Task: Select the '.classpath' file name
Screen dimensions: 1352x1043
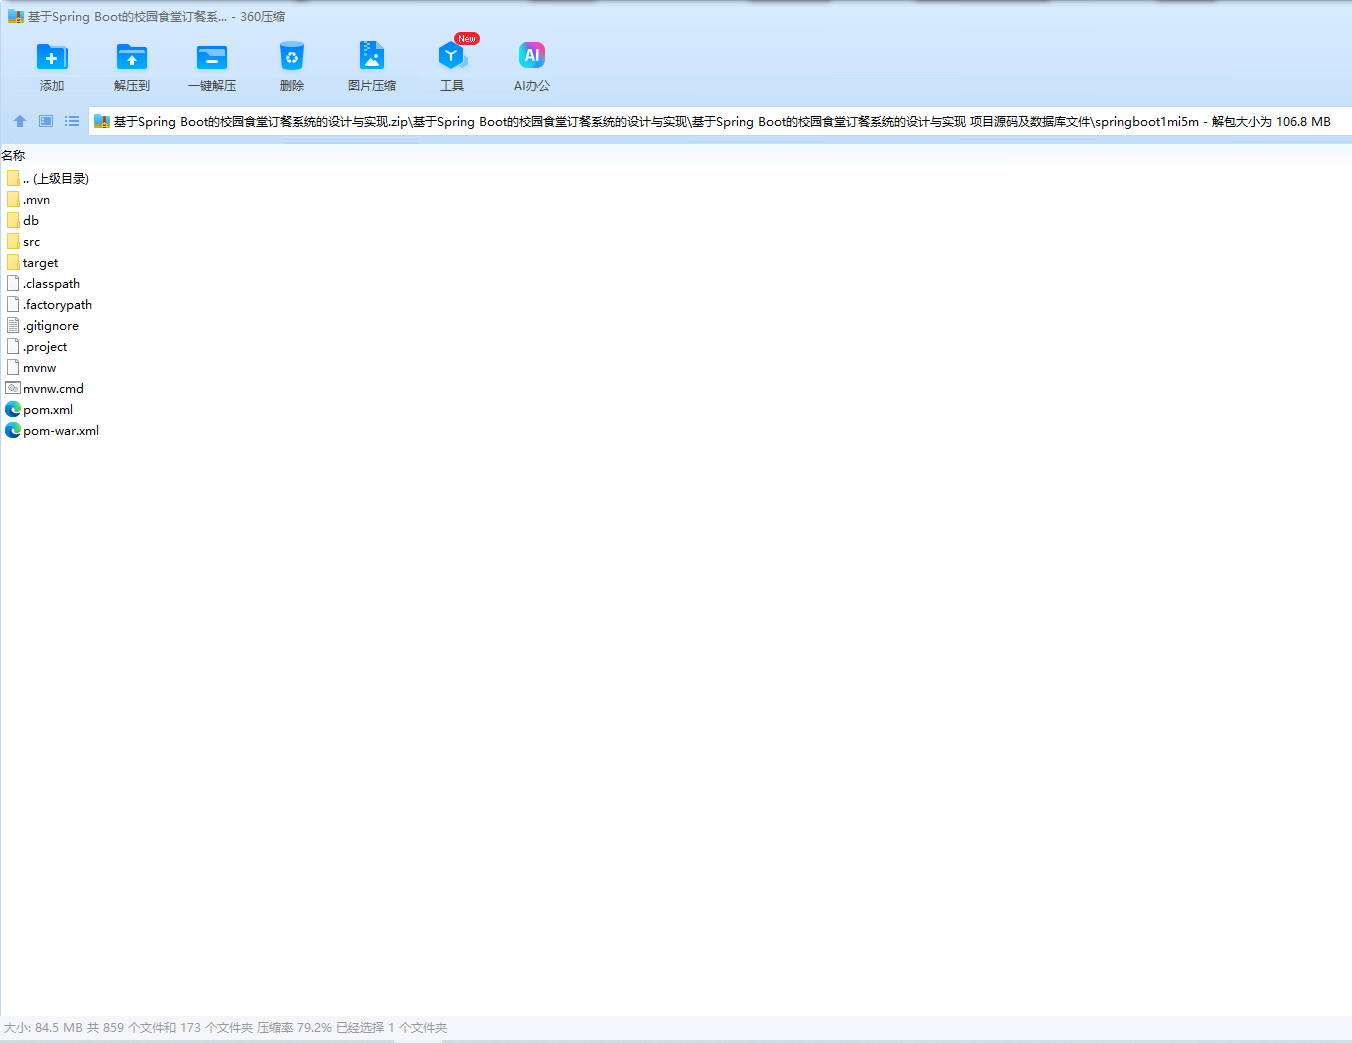Action: pos(52,284)
